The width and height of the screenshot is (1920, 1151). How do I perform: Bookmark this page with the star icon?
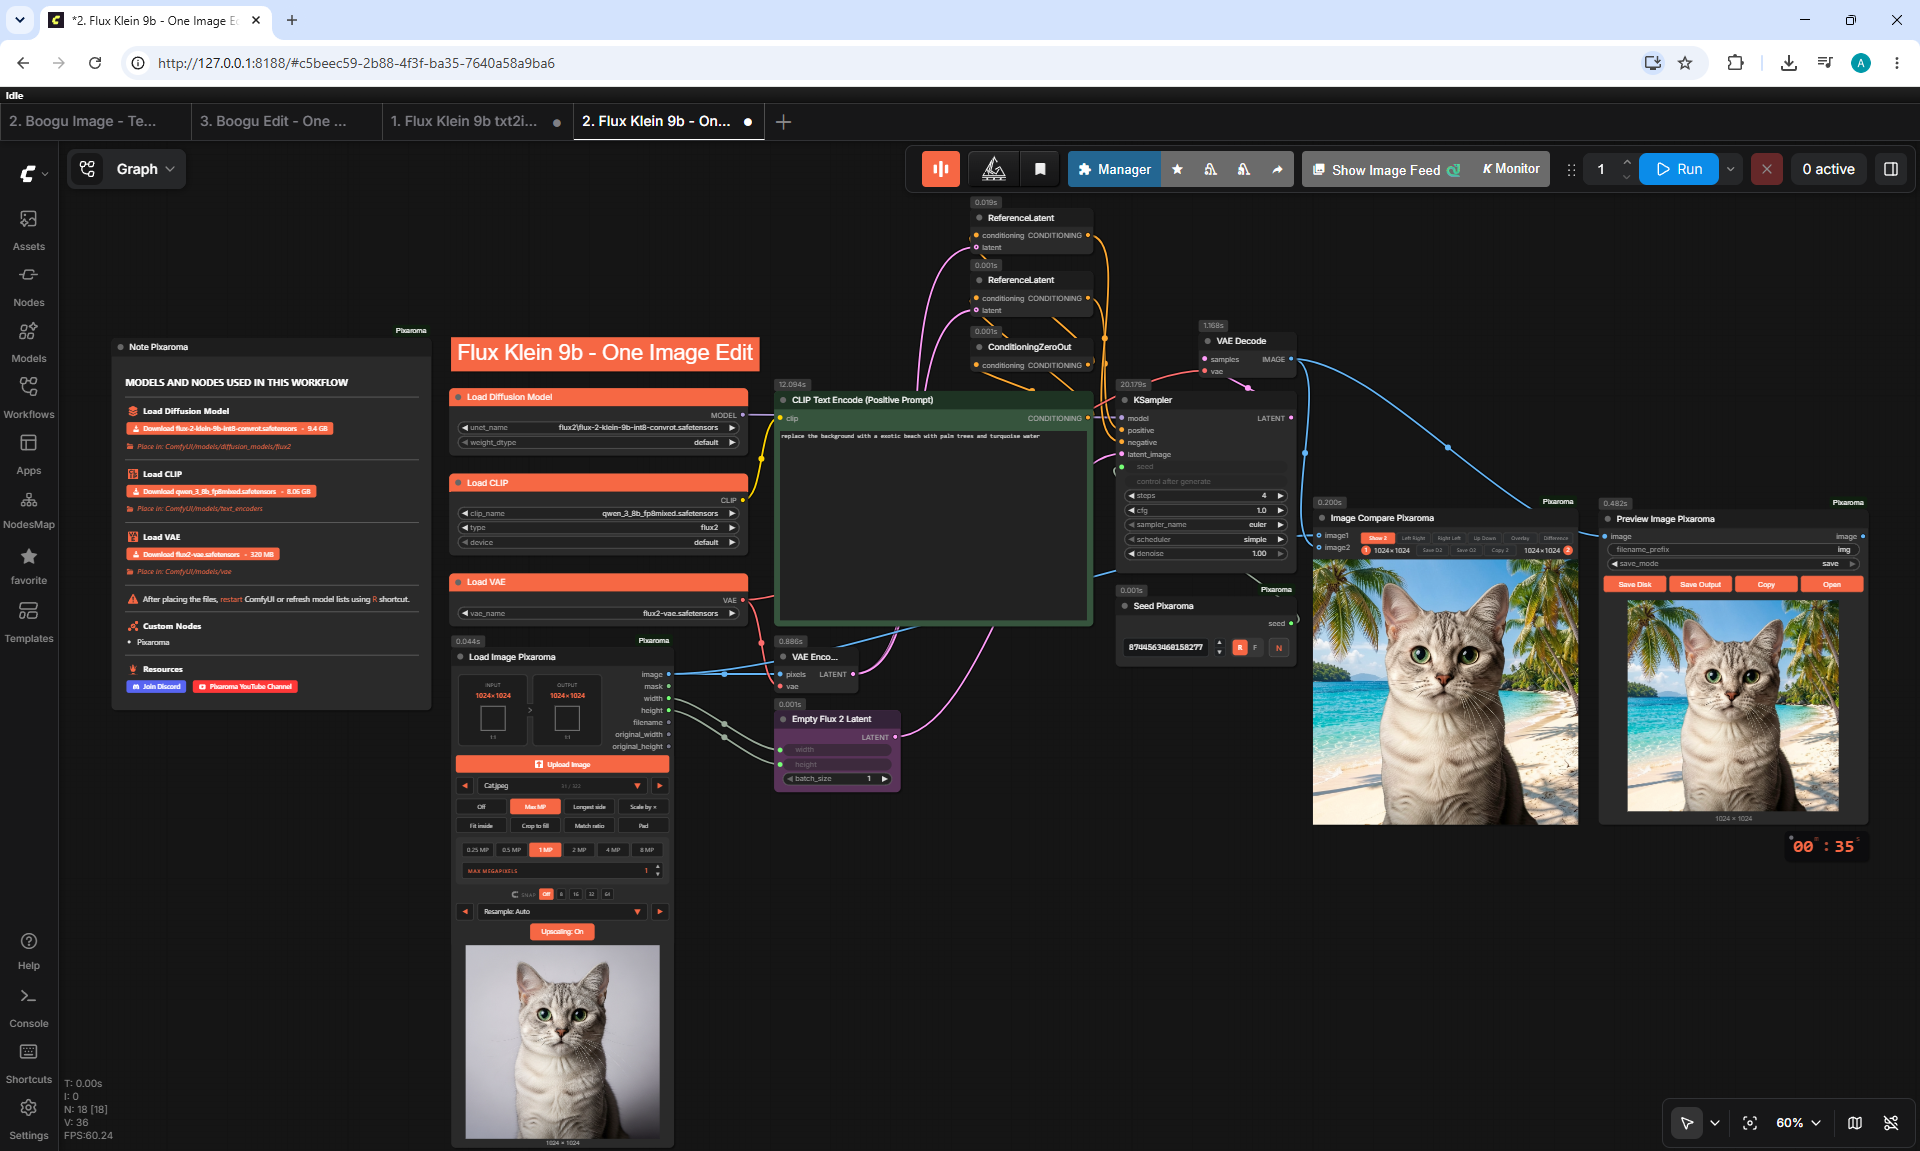coord(1685,63)
